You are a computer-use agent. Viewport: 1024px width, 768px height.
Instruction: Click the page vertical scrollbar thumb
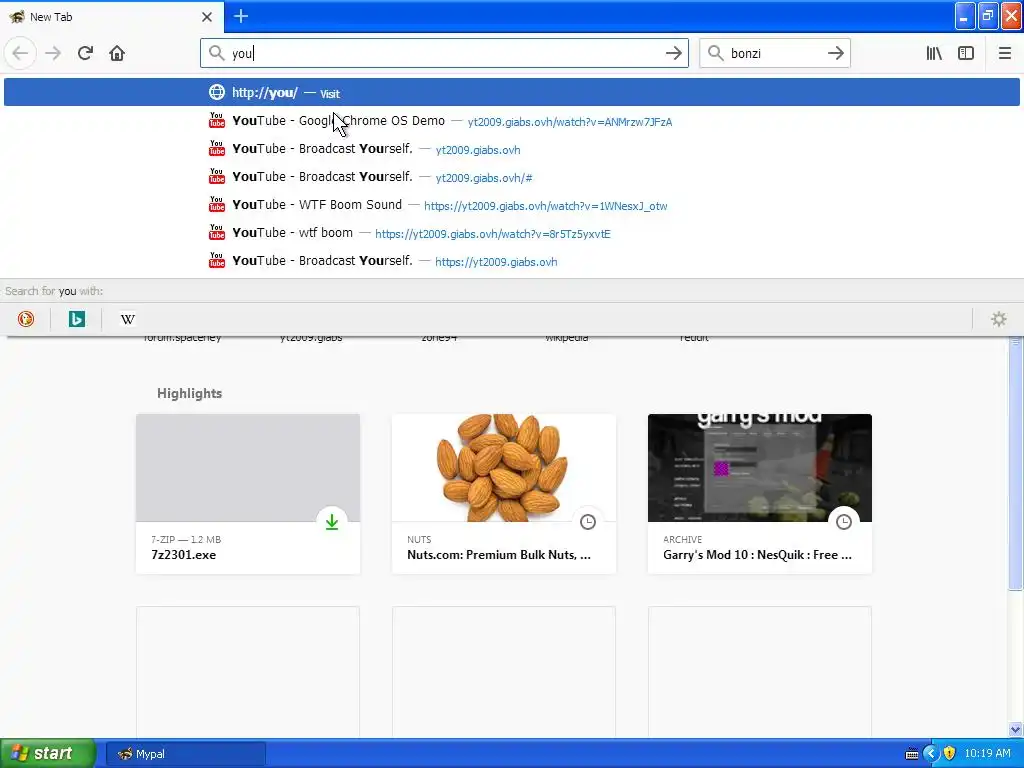click(x=1015, y=466)
